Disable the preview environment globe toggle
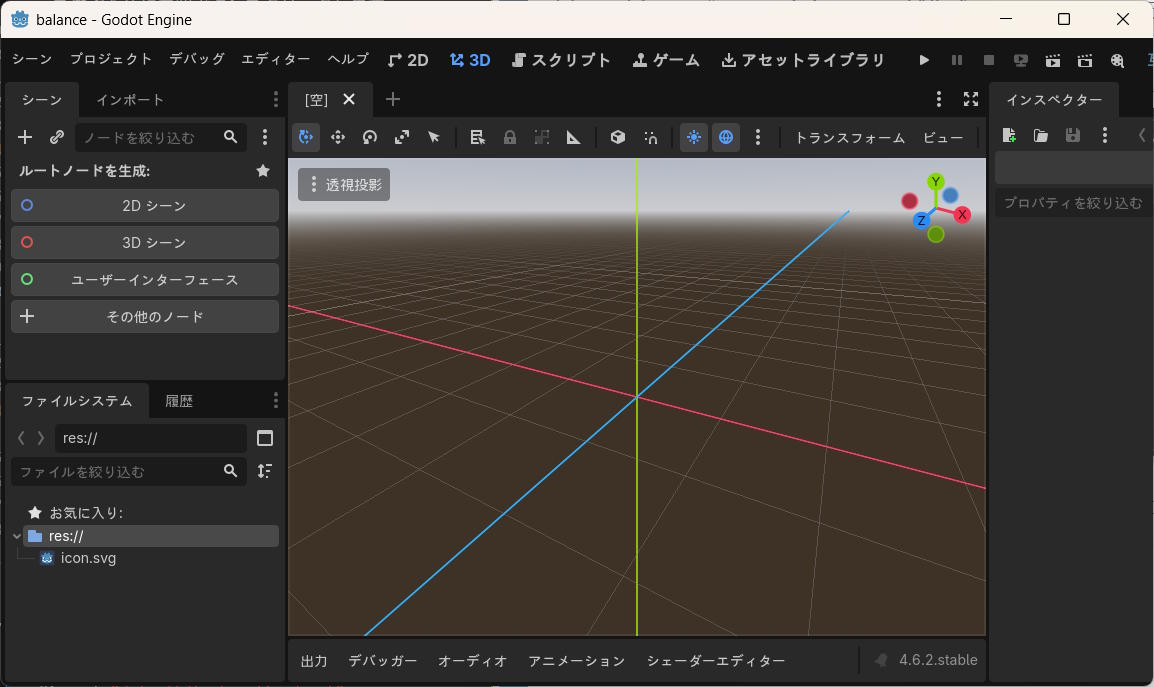 coord(726,137)
